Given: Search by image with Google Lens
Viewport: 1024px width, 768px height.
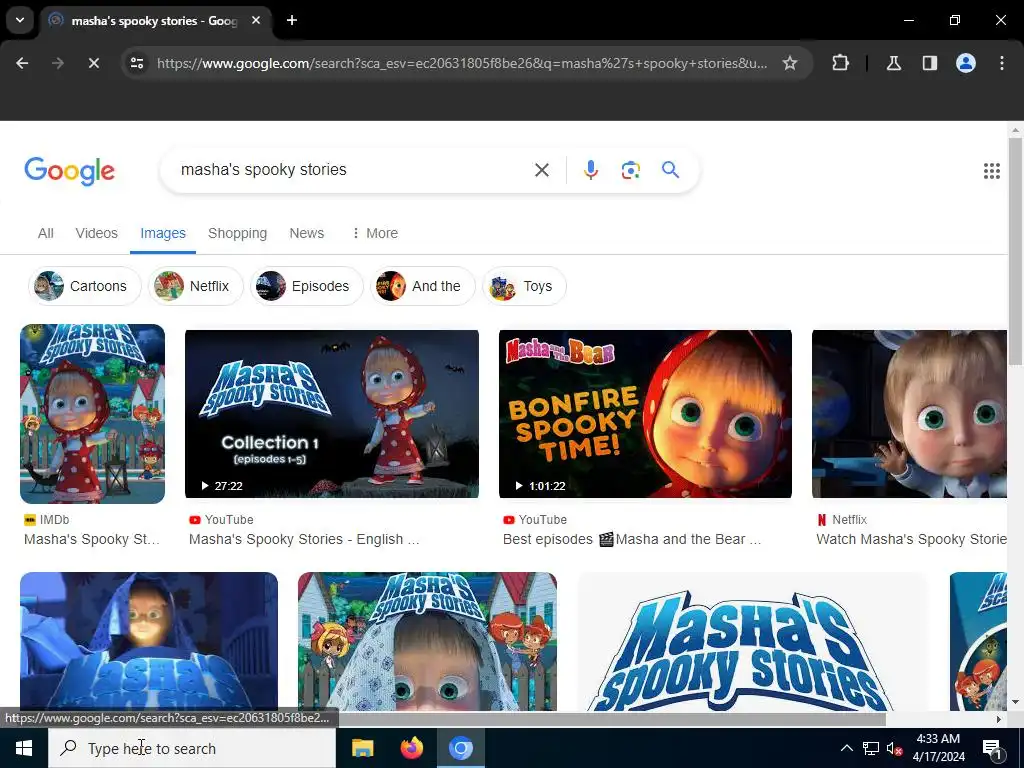Looking at the screenshot, I should coord(630,170).
